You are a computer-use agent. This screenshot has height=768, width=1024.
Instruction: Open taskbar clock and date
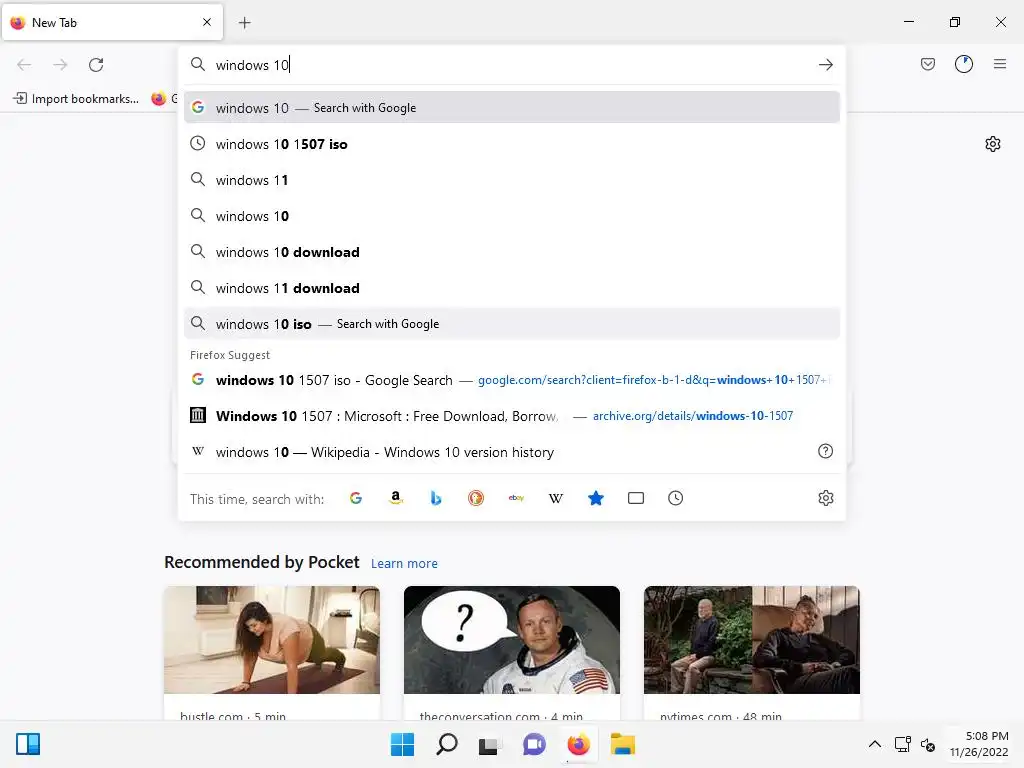pyautogui.click(x=979, y=744)
